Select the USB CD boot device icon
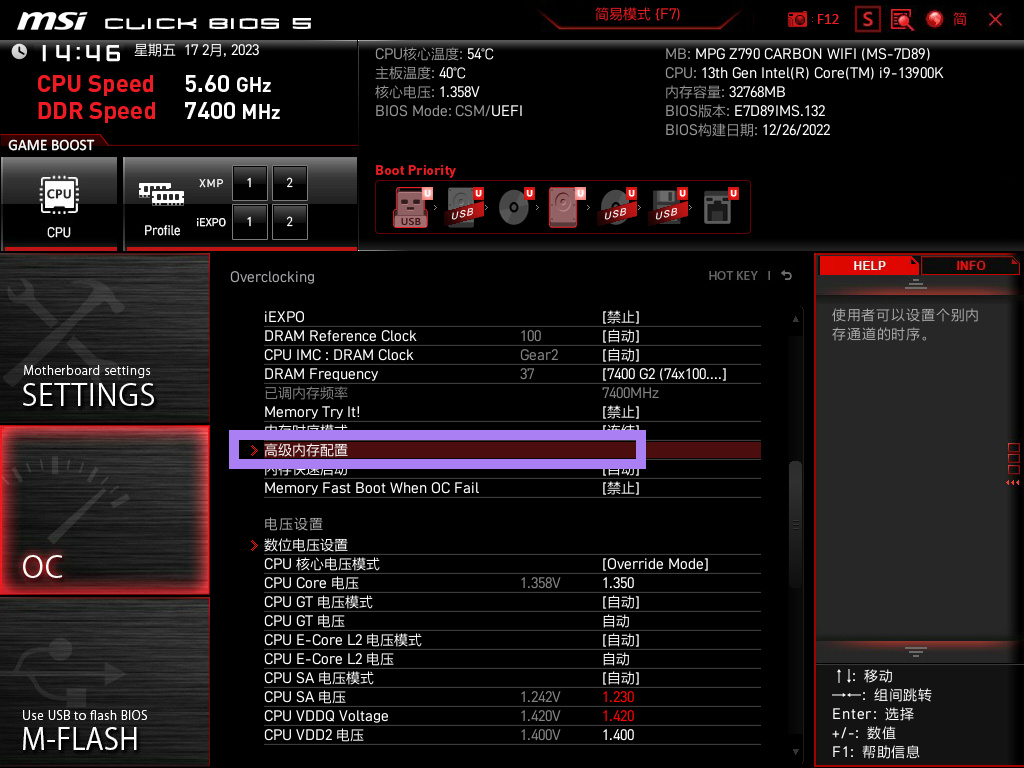This screenshot has width=1024, height=768. coord(616,207)
